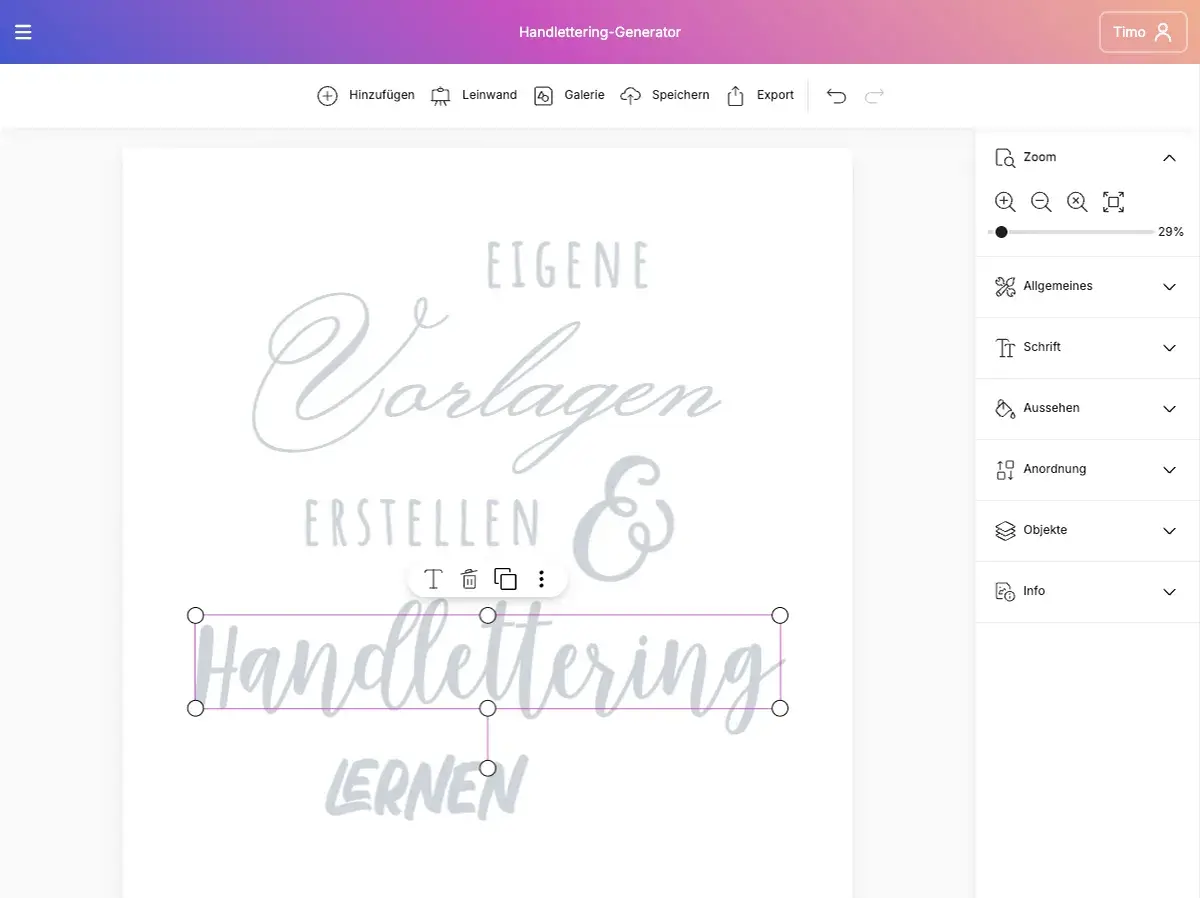
Task: Zoom out with the minus magnifier
Action: pos(1041,202)
